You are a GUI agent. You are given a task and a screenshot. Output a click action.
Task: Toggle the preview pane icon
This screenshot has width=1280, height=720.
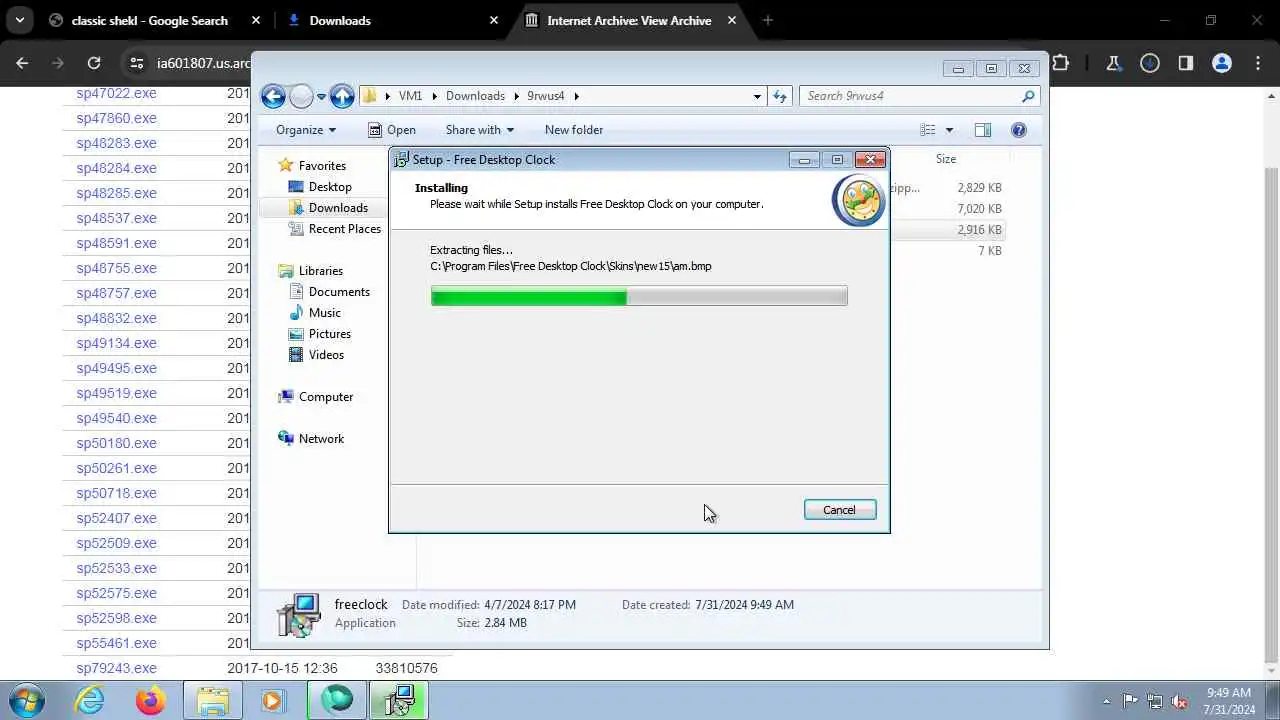pyautogui.click(x=983, y=130)
